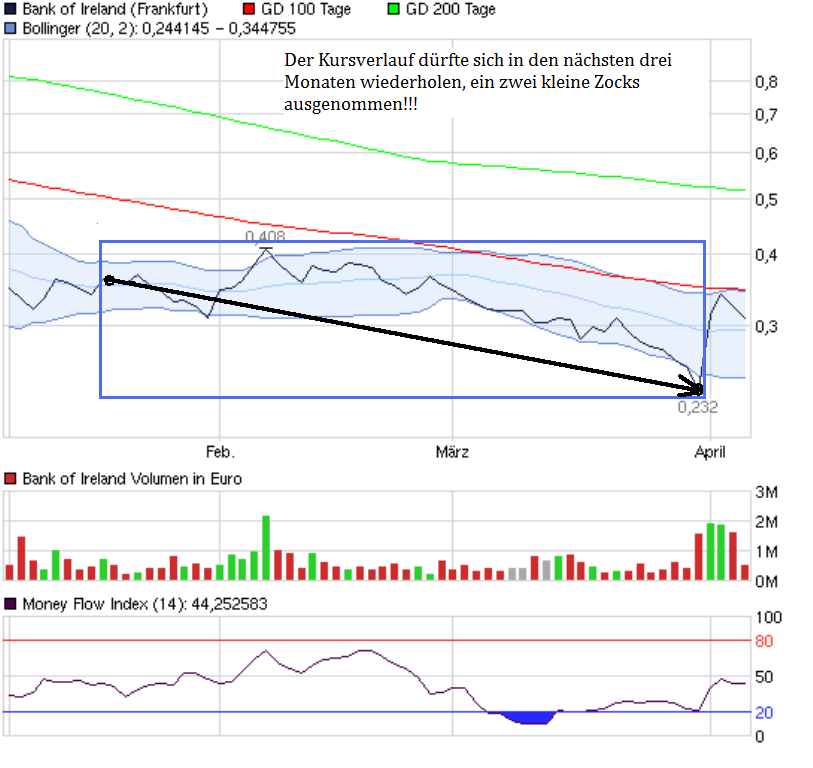Click the dark blue Bank of Ireland legend swatch
The width and height of the screenshot is (813, 768).
10,9
